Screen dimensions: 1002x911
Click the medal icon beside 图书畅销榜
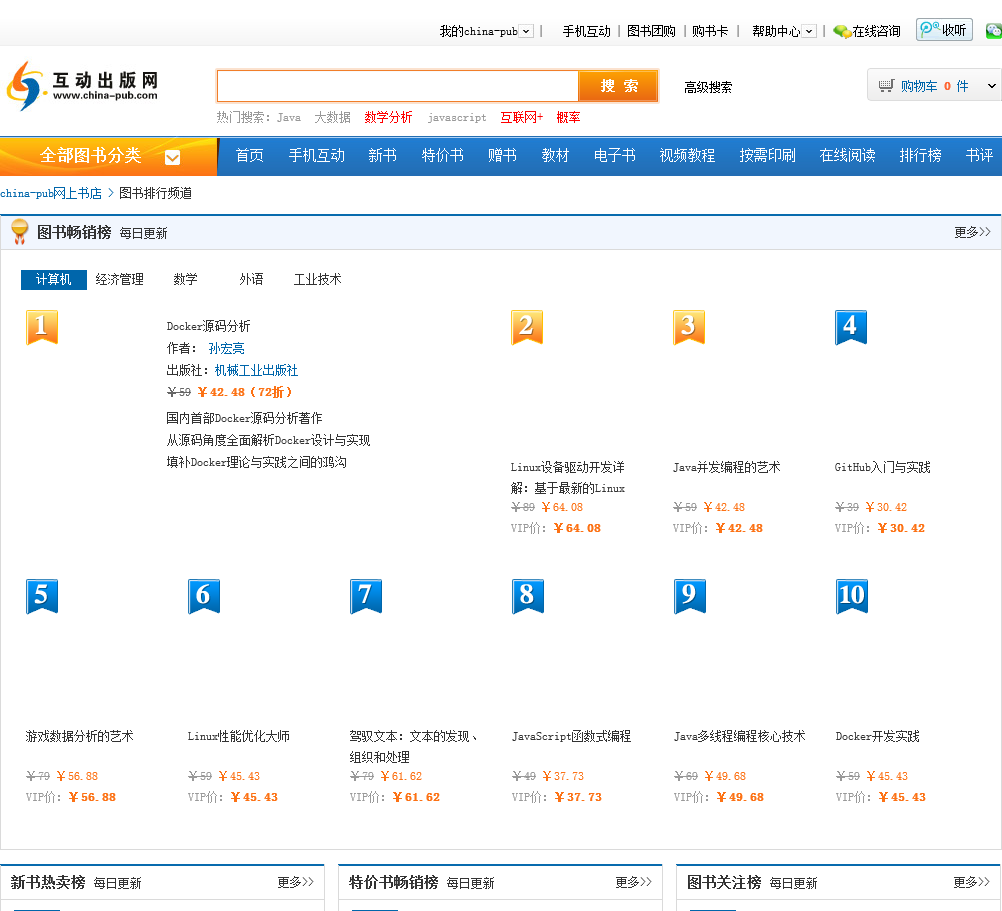pos(20,232)
